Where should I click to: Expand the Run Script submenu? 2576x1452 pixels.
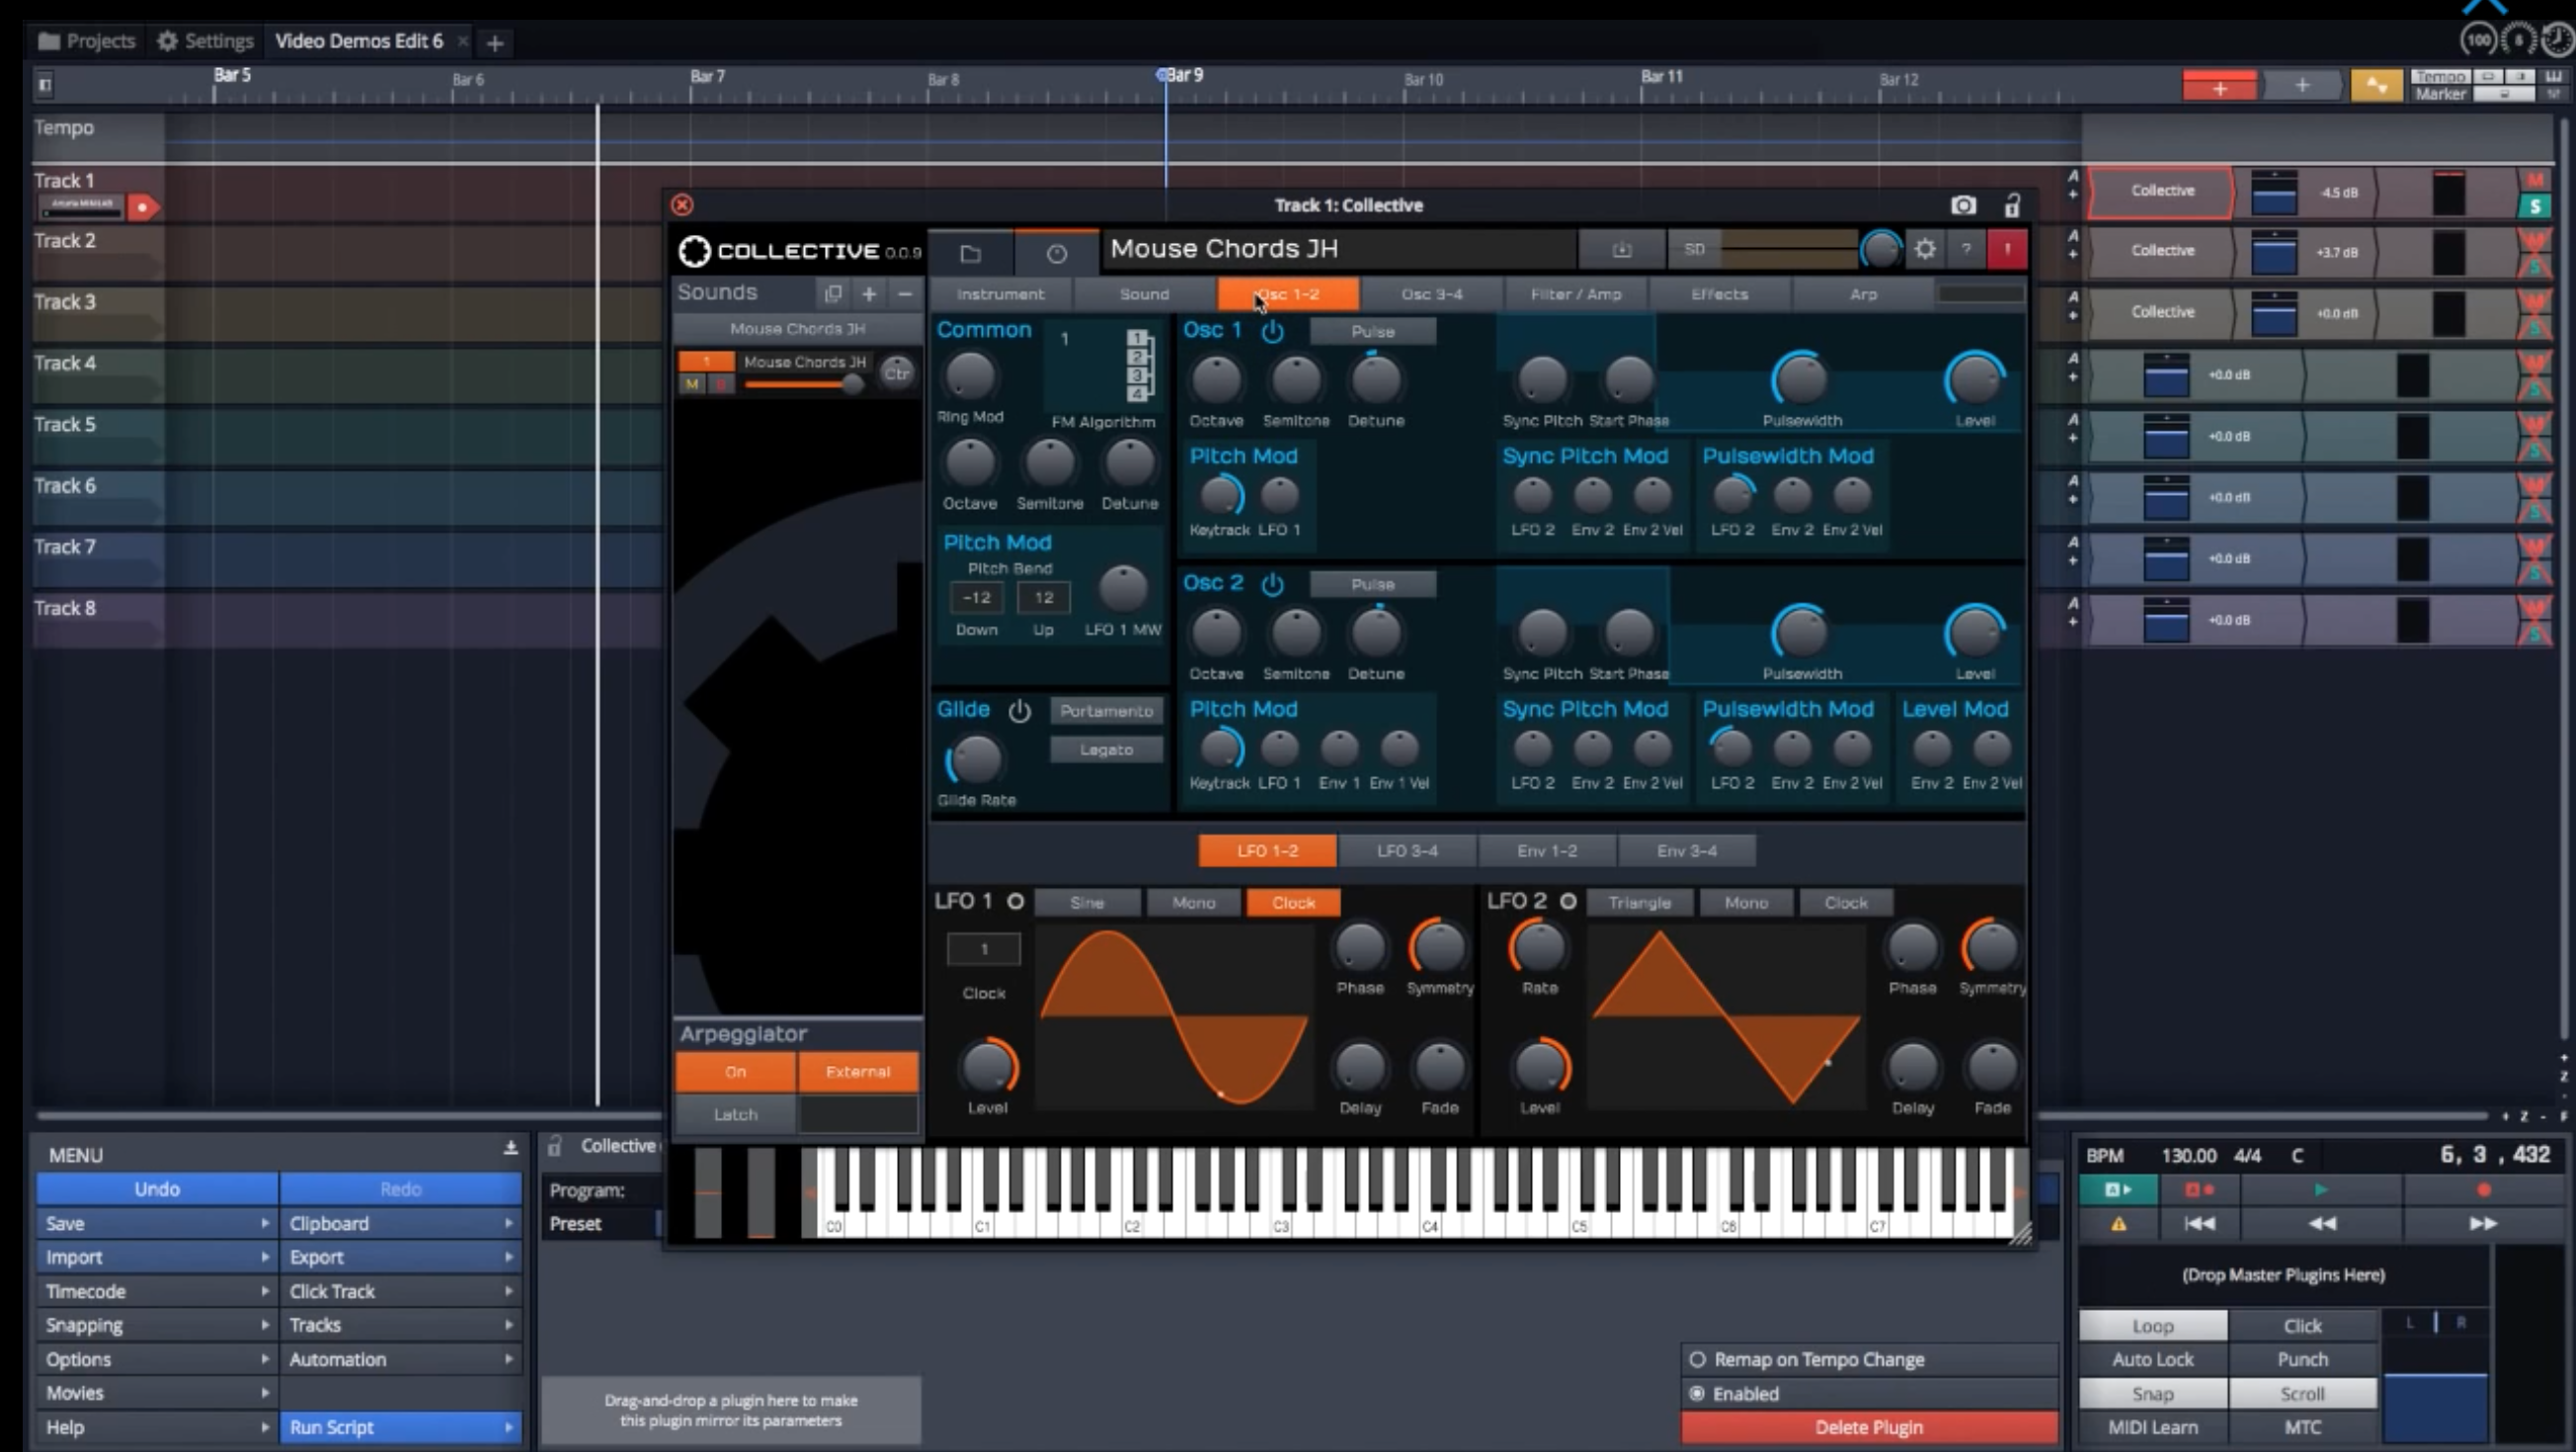[401, 1428]
